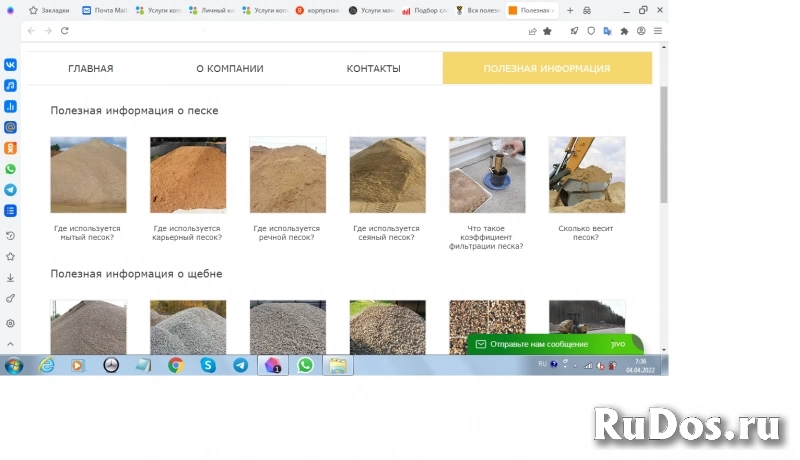
Task: Open link Сколько весит песок?
Action: (x=586, y=233)
